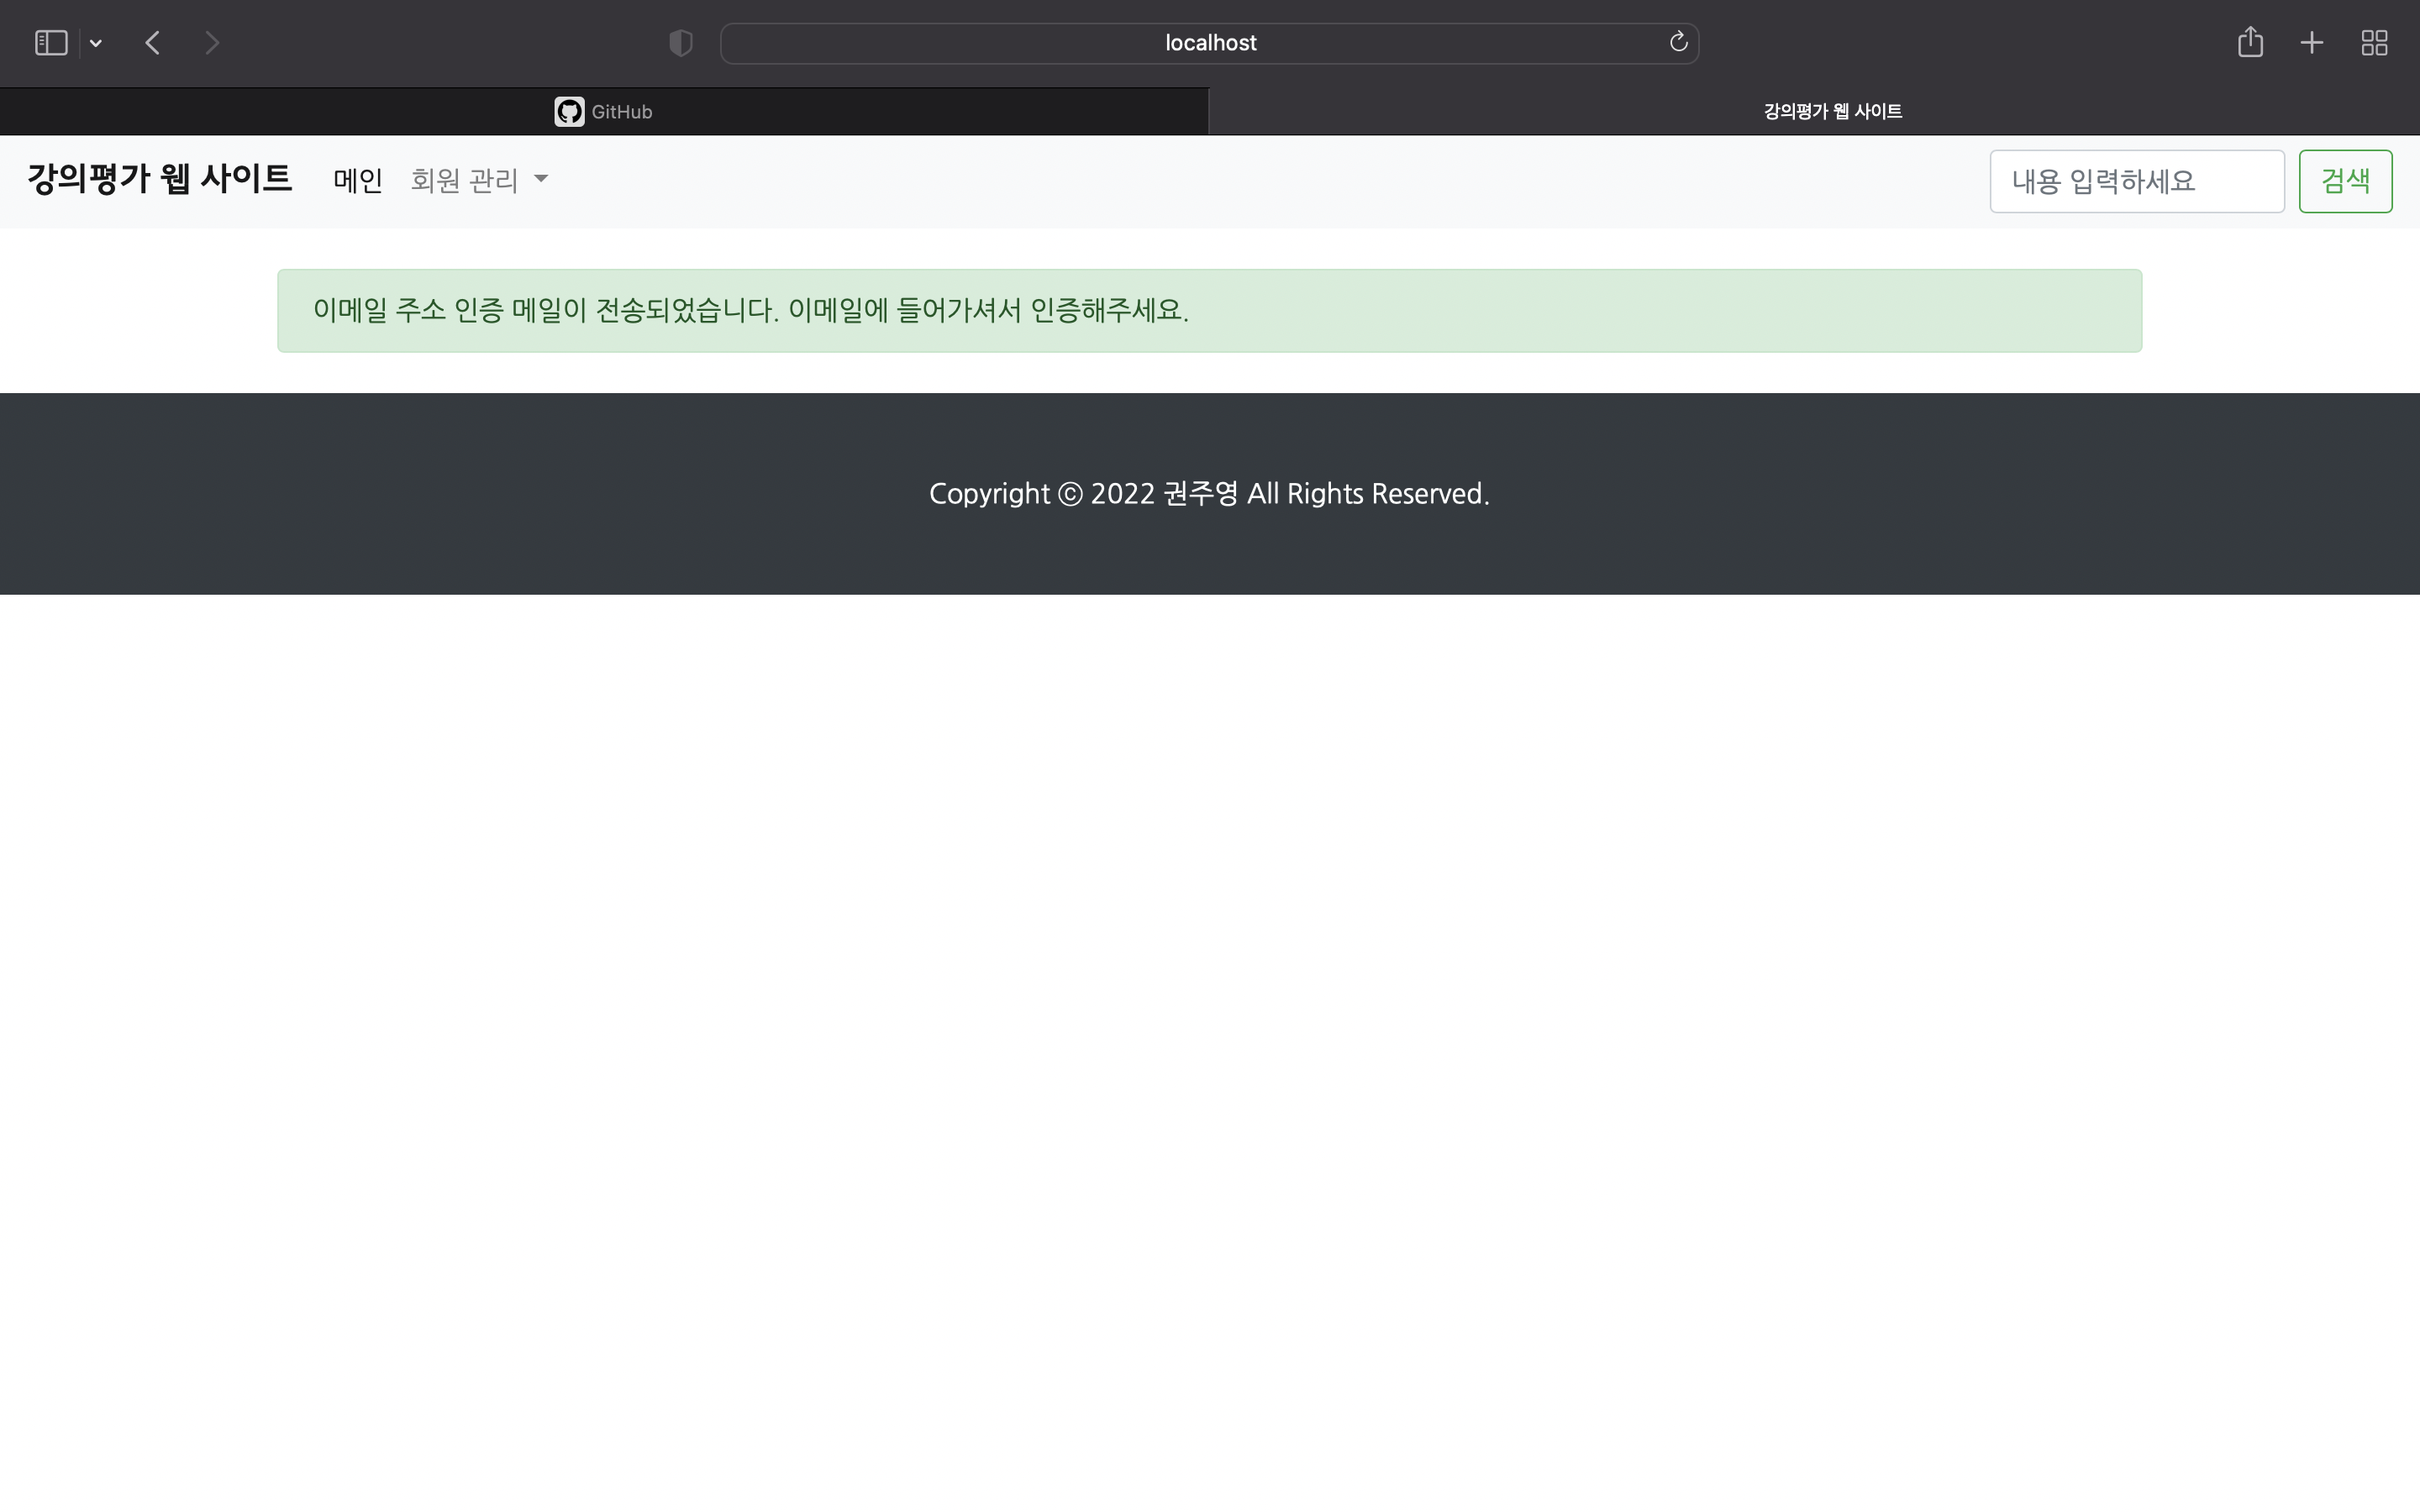Show the tab overview grid icon
This screenshot has height=1512, width=2420.
click(2374, 43)
